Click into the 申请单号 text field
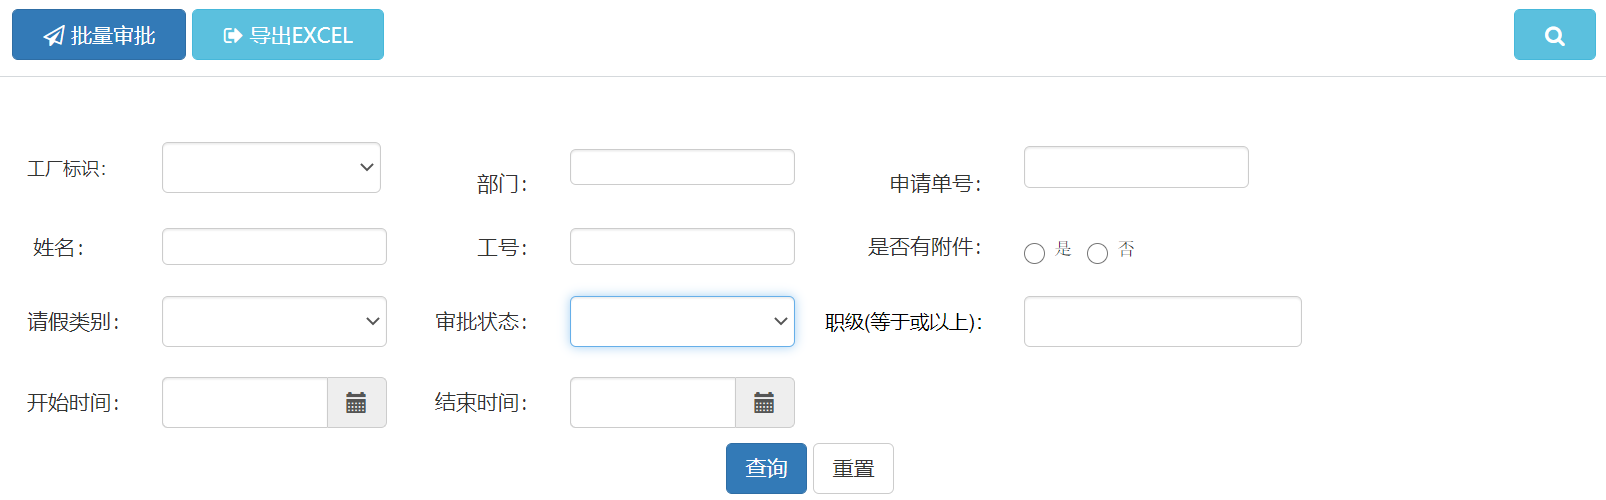Viewport: 1606px width, 500px height. tap(1136, 167)
